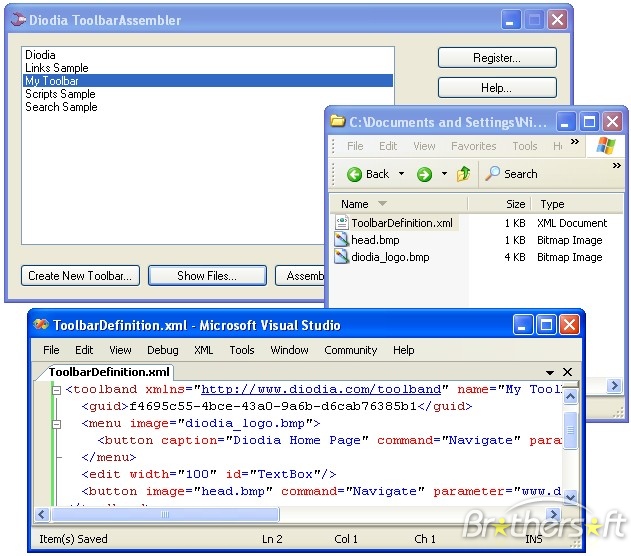
Task: Close the Explorer window
Action: (612, 121)
